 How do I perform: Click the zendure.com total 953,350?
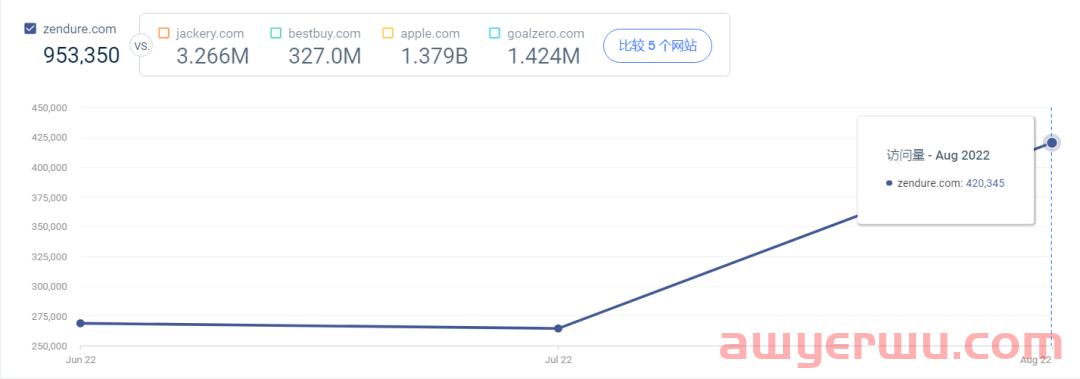[x=81, y=54]
